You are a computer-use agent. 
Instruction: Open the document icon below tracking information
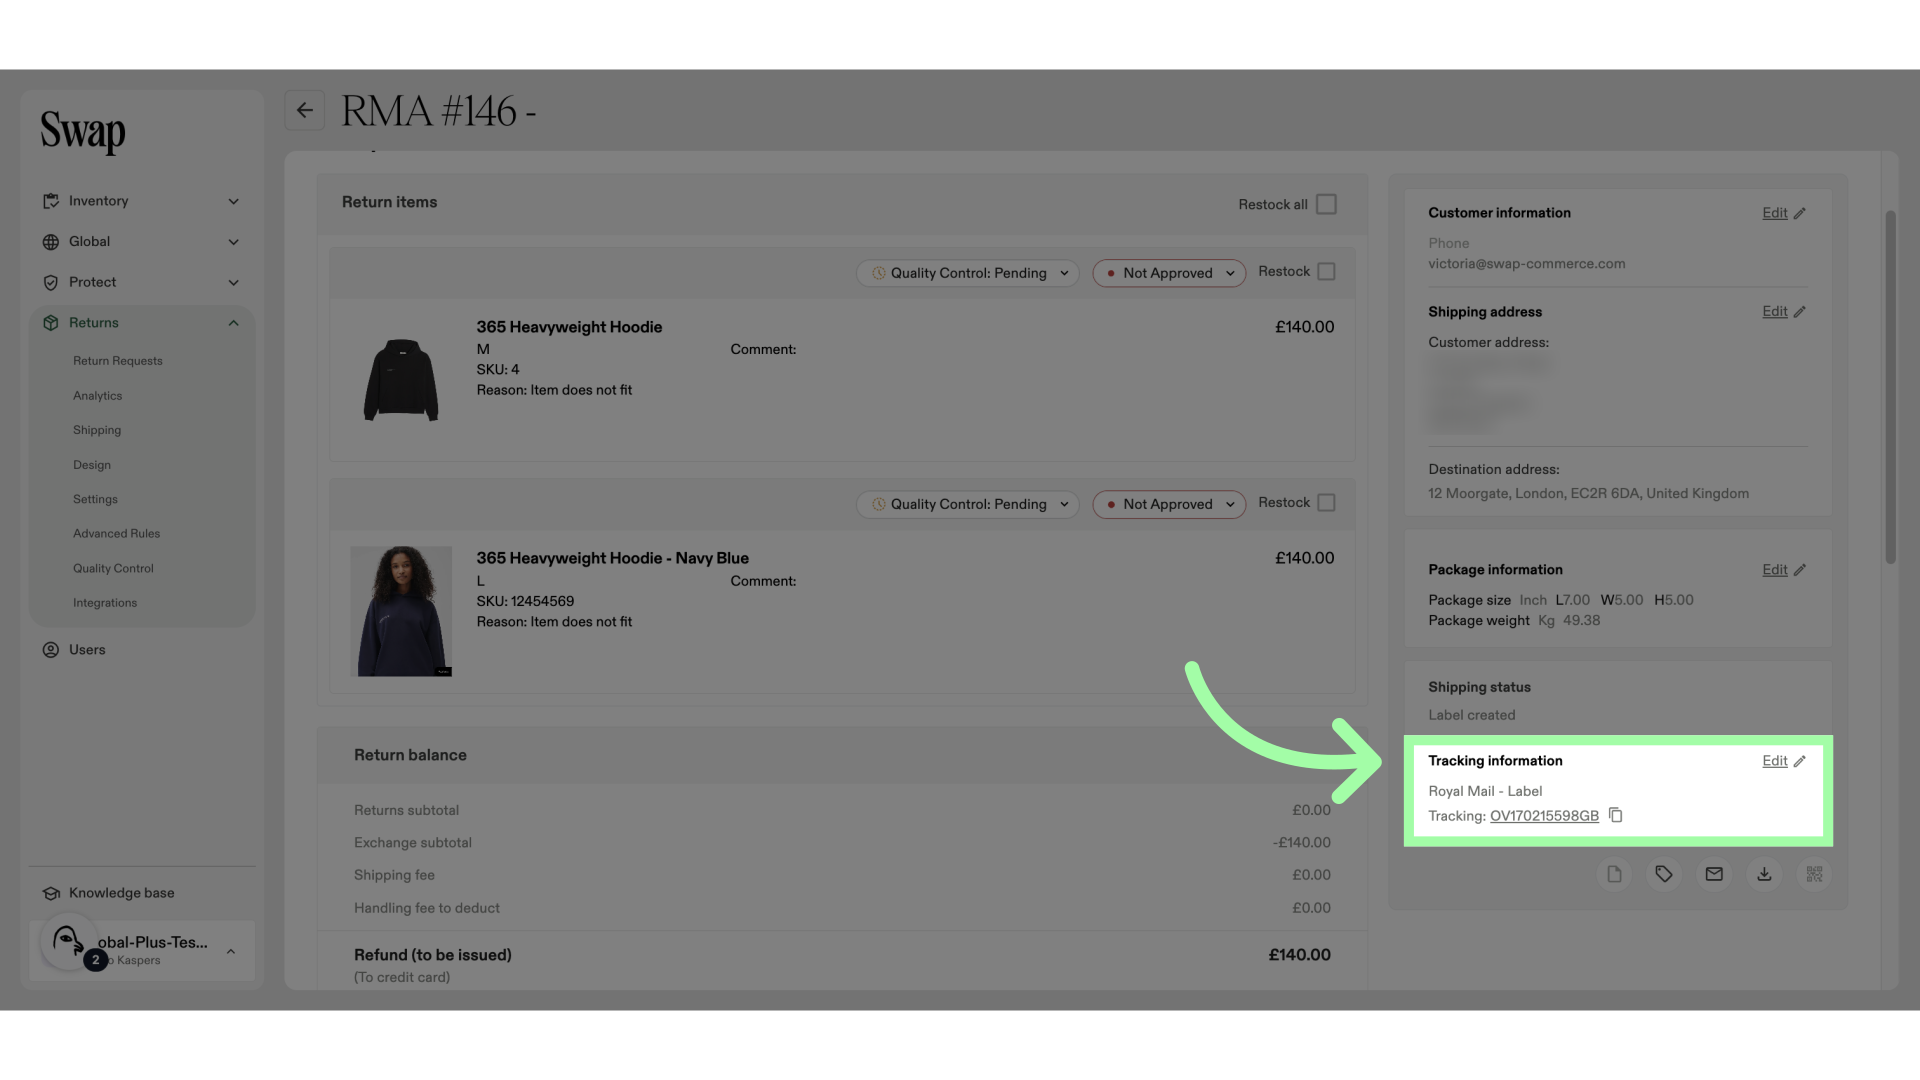tap(1614, 874)
